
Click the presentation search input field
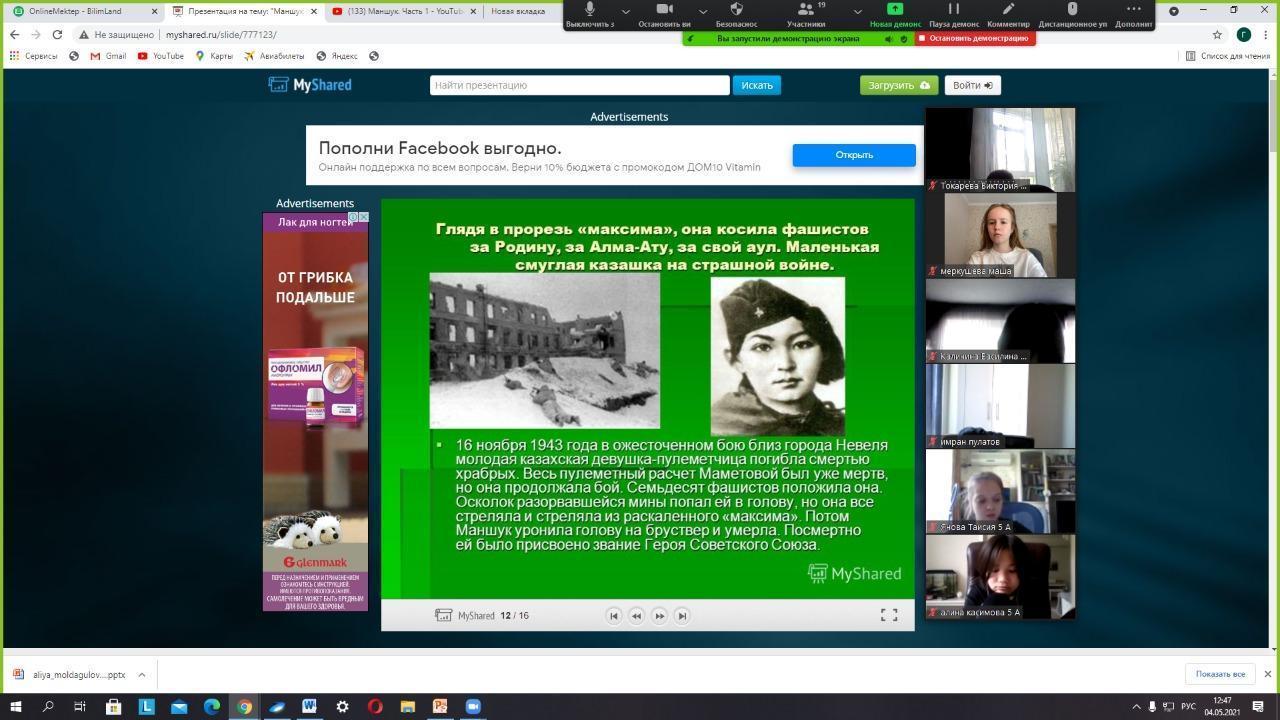point(579,85)
